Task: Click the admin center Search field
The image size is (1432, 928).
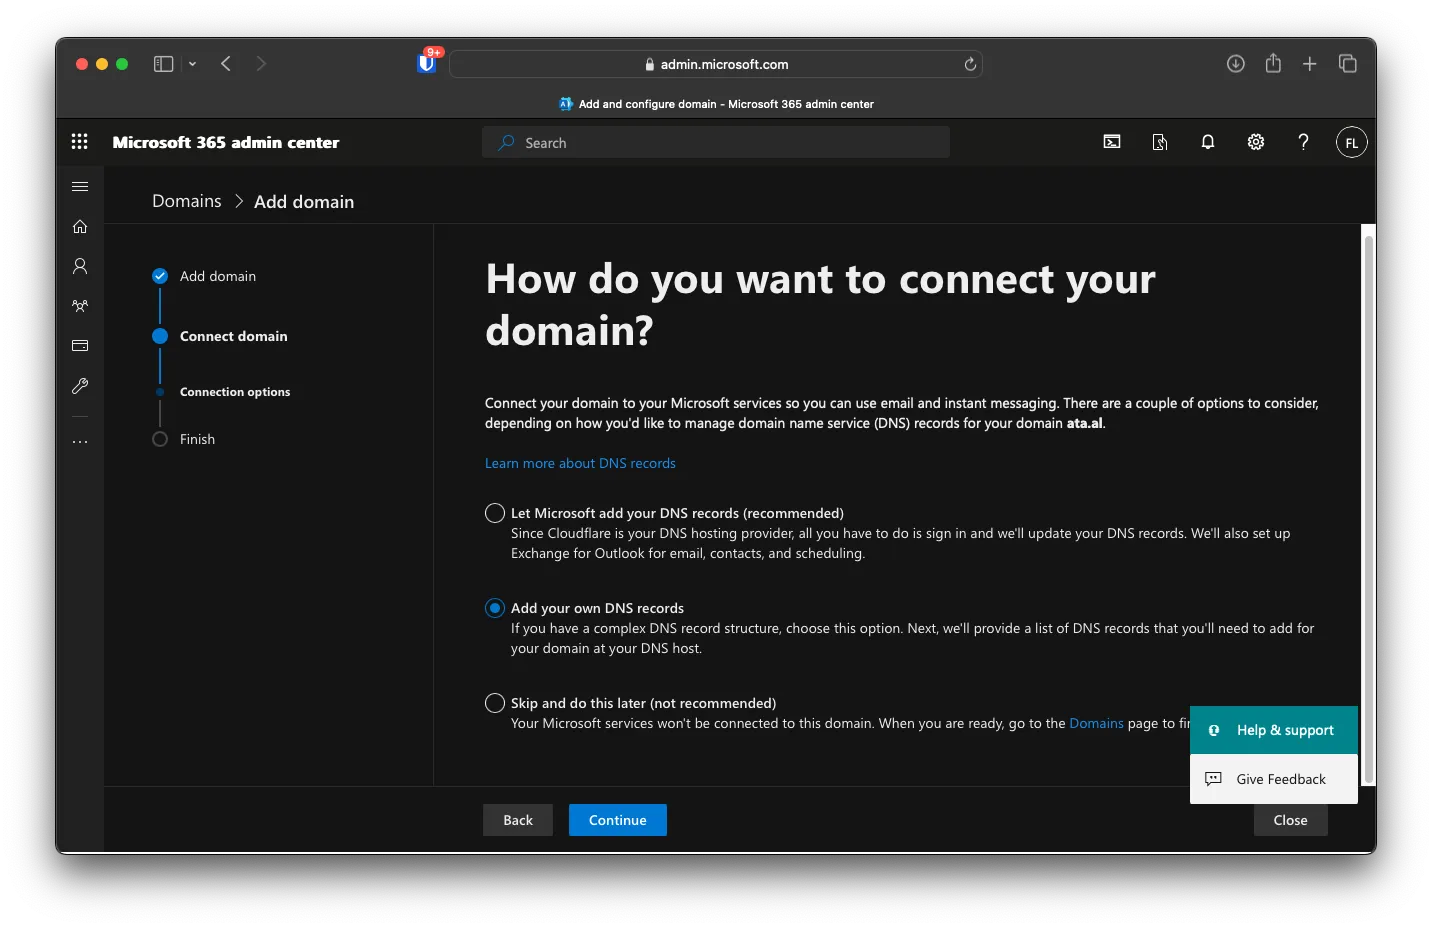Action: [x=716, y=142]
